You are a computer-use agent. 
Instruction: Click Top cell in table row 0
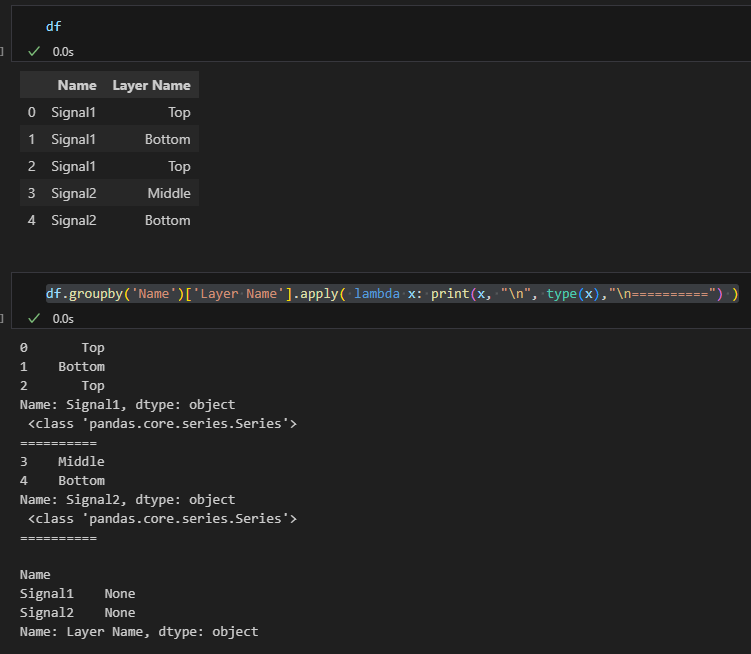[179, 113]
